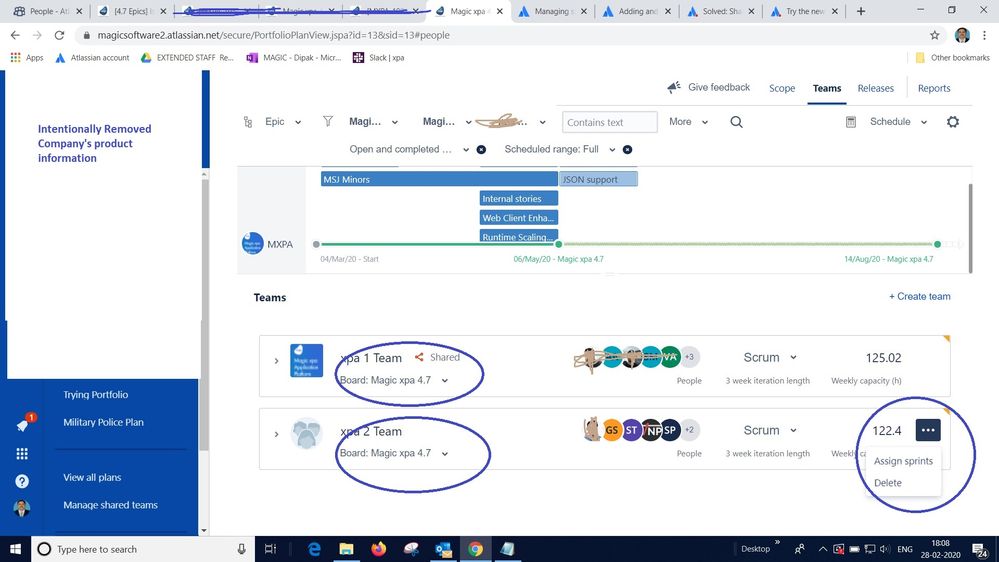Screen dimensions: 999x562
Task: Change board for xpa 2 Team
Action: point(394,453)
